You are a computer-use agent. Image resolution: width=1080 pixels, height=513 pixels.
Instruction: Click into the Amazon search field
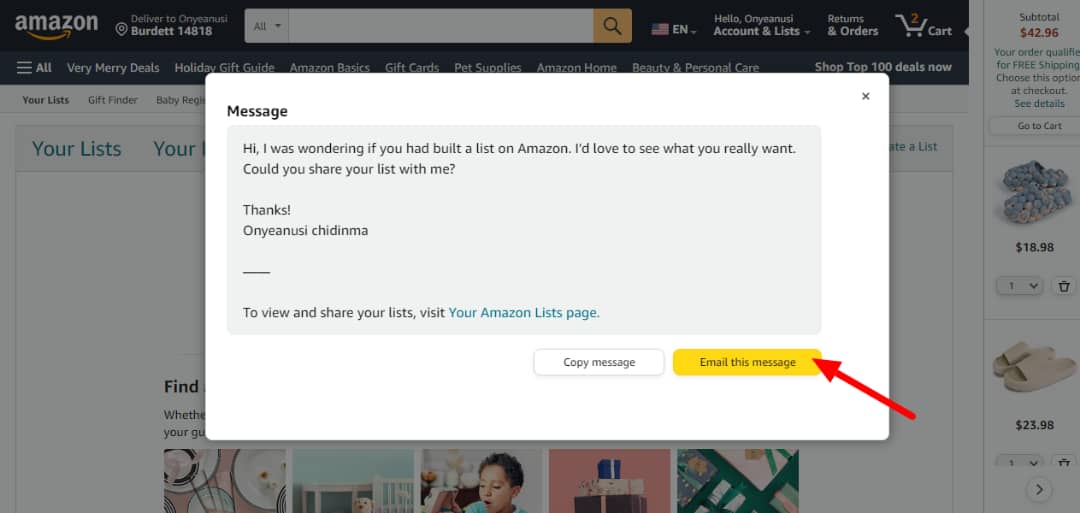[x=441, y=26]
